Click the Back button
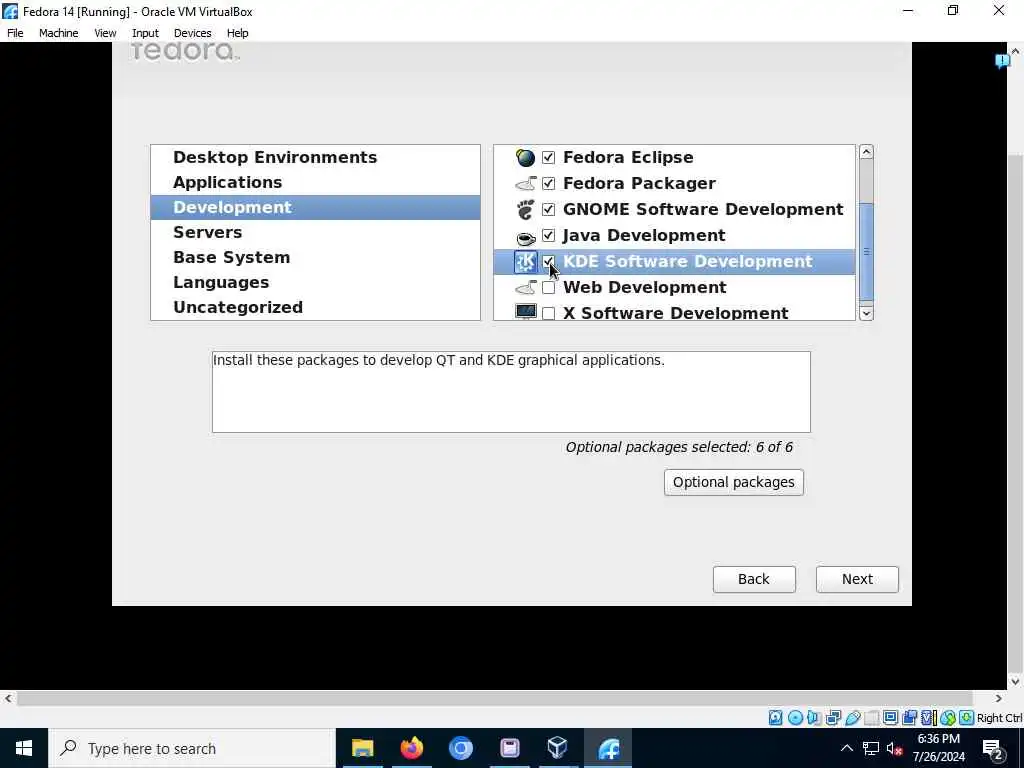1024x768 pixels. [x=754, y=579]
